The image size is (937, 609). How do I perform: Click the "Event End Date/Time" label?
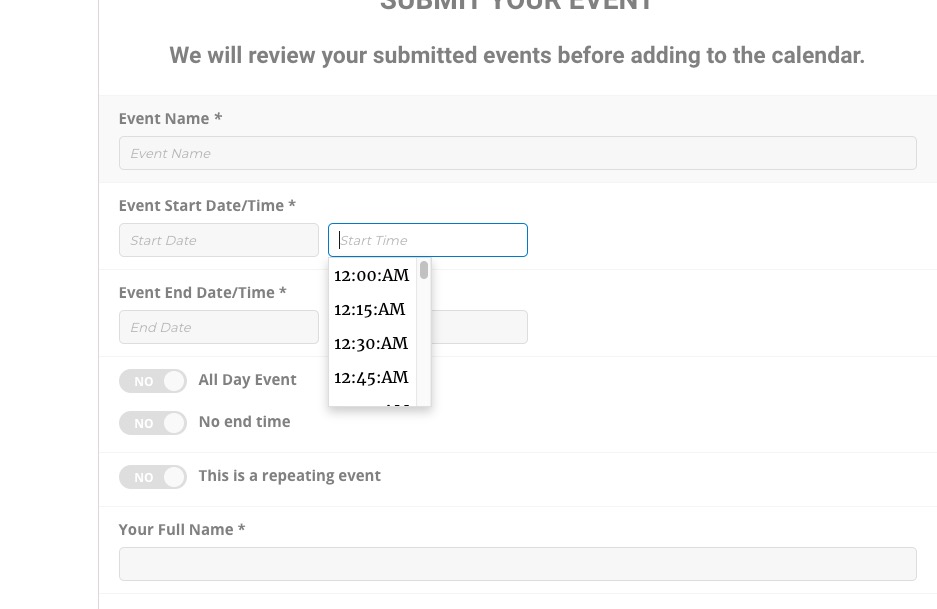pos(202,292)
